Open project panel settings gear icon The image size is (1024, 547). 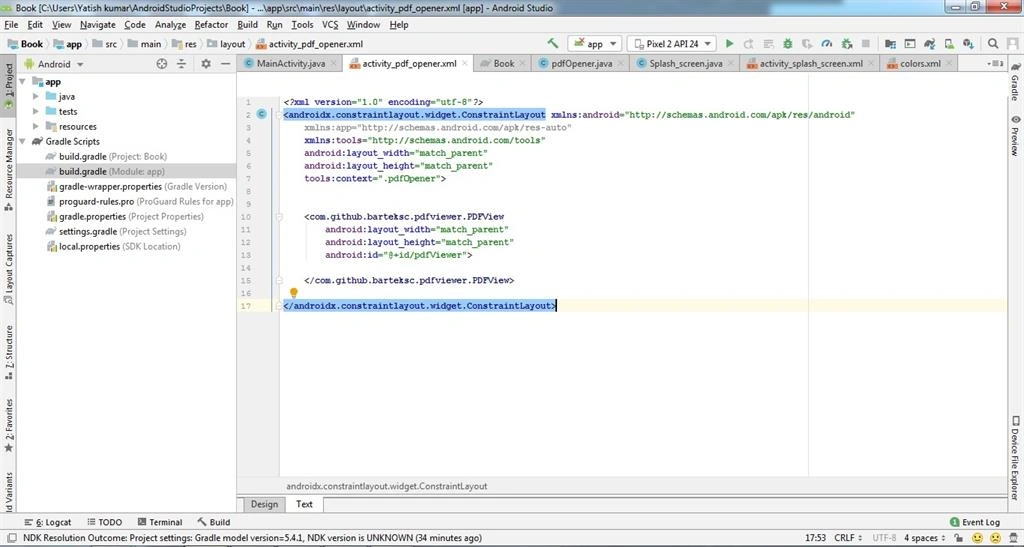click(206, 64)
